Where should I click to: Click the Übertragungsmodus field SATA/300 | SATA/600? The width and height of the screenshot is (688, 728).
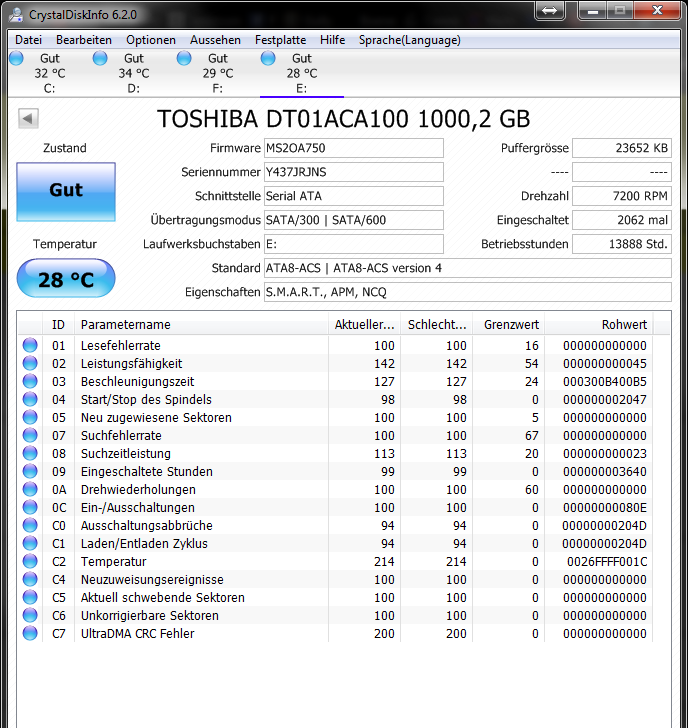point(354,220)
